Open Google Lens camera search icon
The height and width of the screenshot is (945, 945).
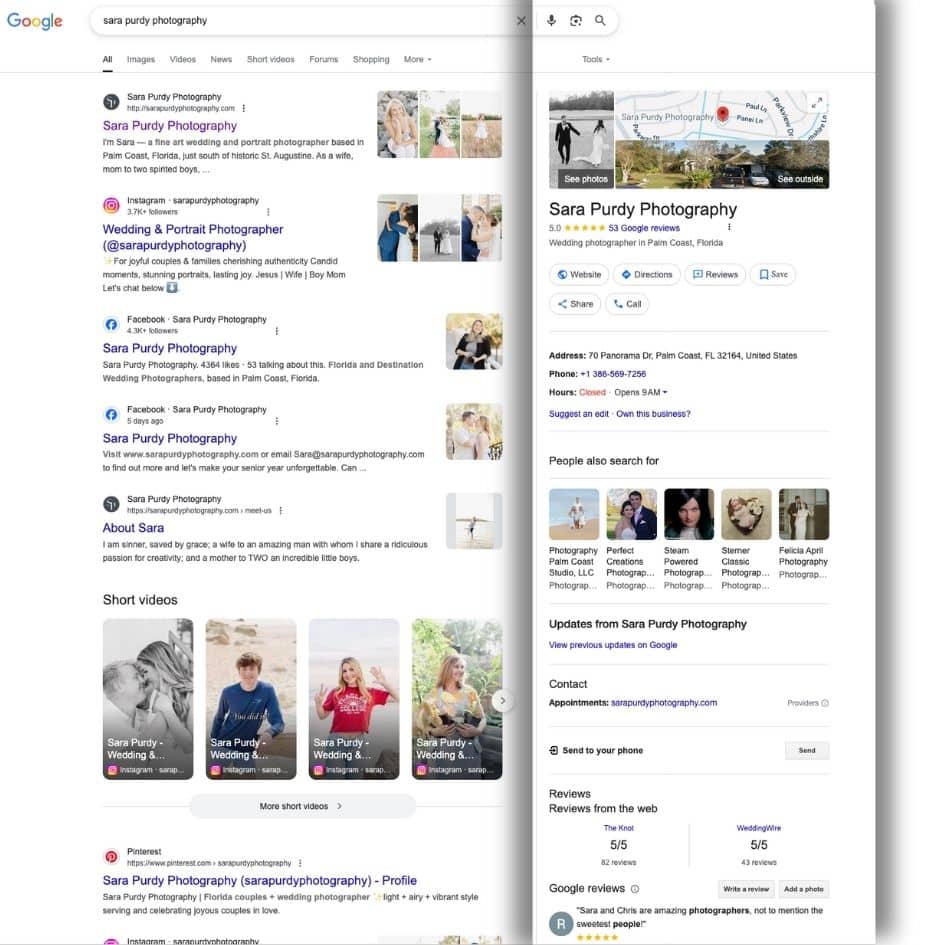click(576, 20)
